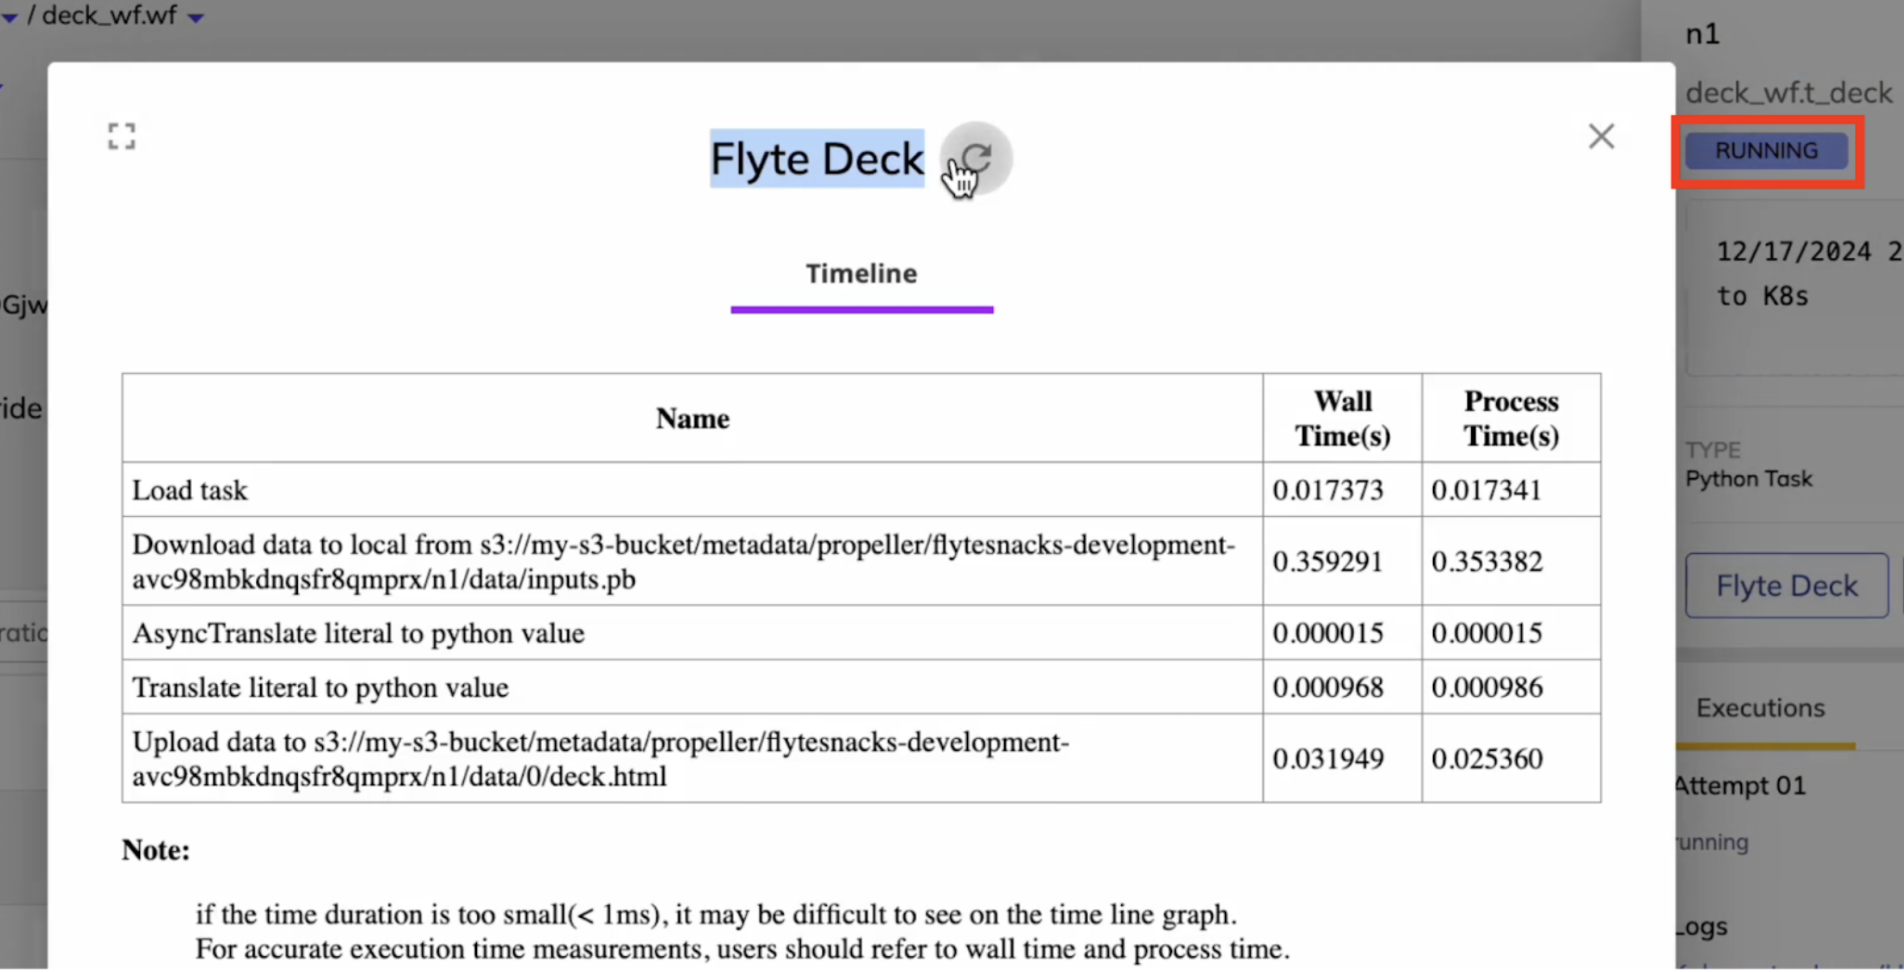Click the TYPE label in side panel
The width and height of the screenshot is (1904, 972).
pyautogui.click(x=1713, y=450)
